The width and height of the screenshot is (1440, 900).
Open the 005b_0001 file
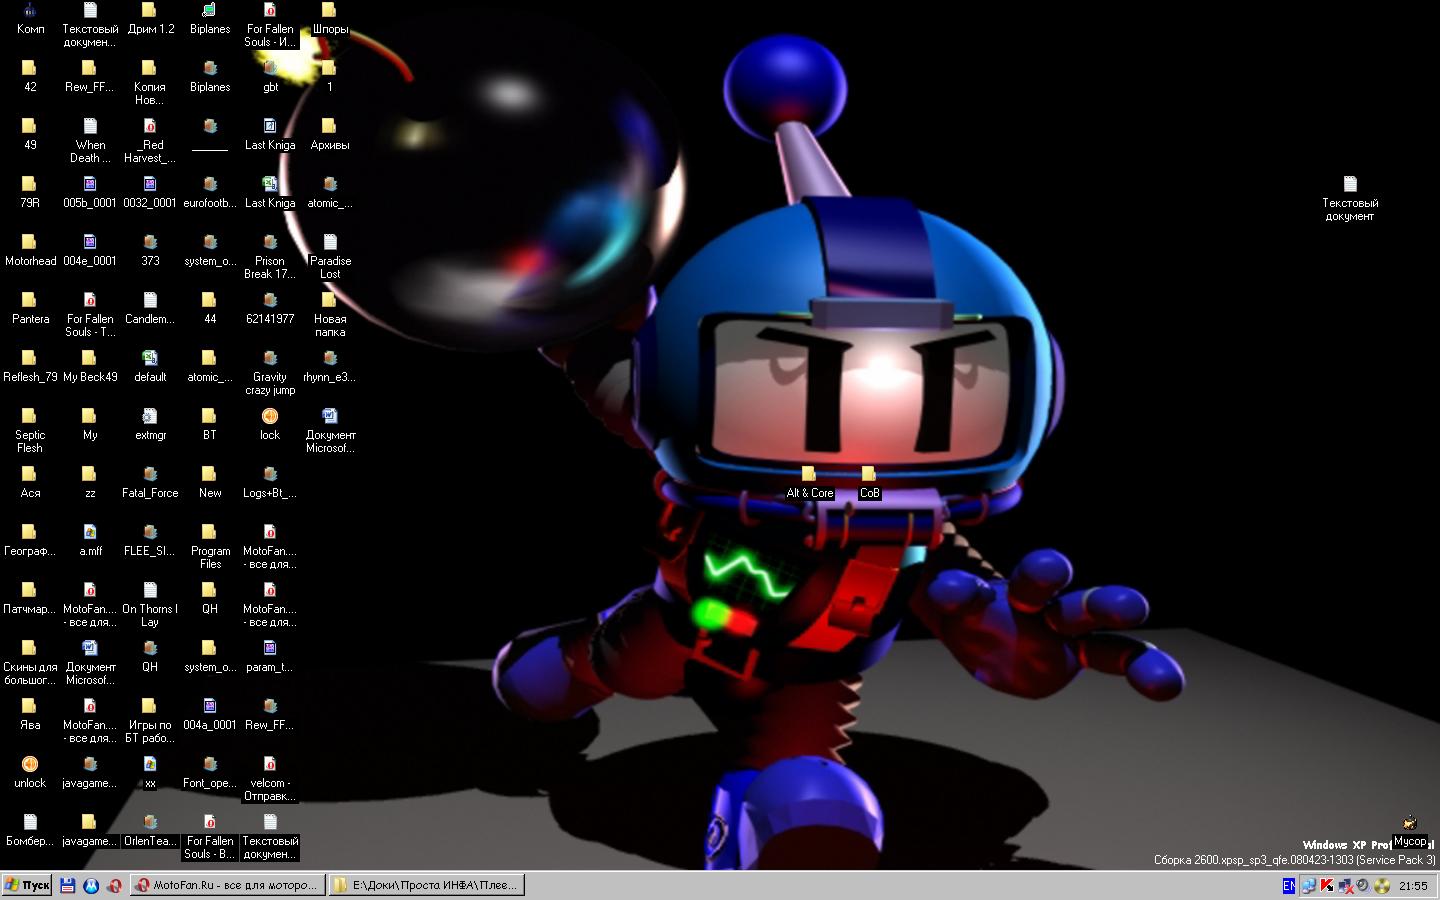click(x=90, y=192)
